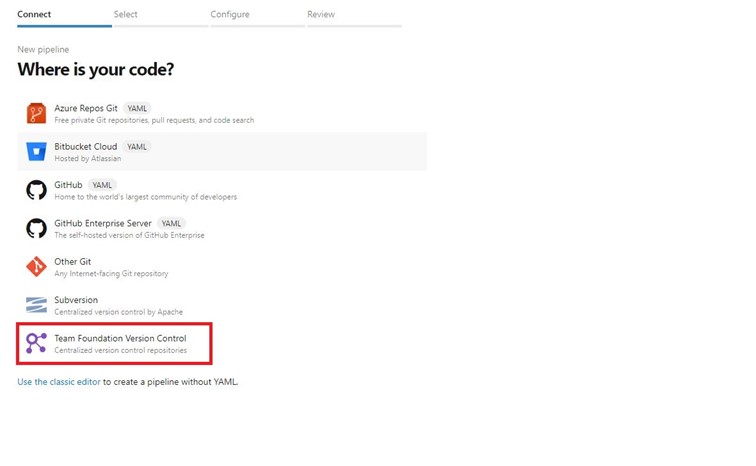This screenshot has height=466, width=756.
Task: Click the YAML badge next to GitHub
Action: pos(102,185)
